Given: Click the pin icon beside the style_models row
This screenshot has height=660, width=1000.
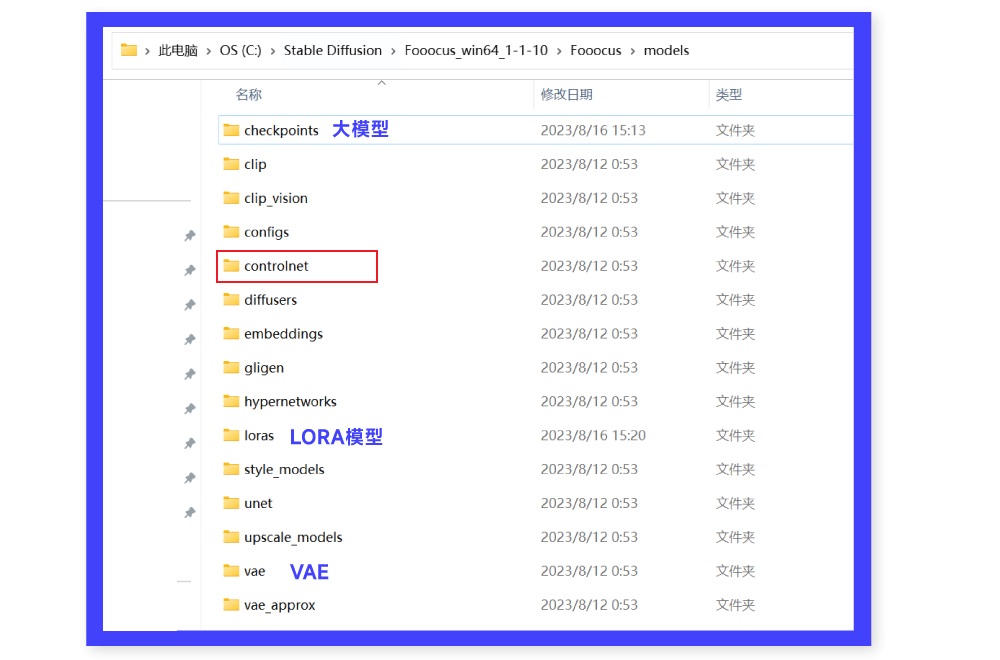Looking at the screenshot, I should pyautogui.click(x=189, y=478).
